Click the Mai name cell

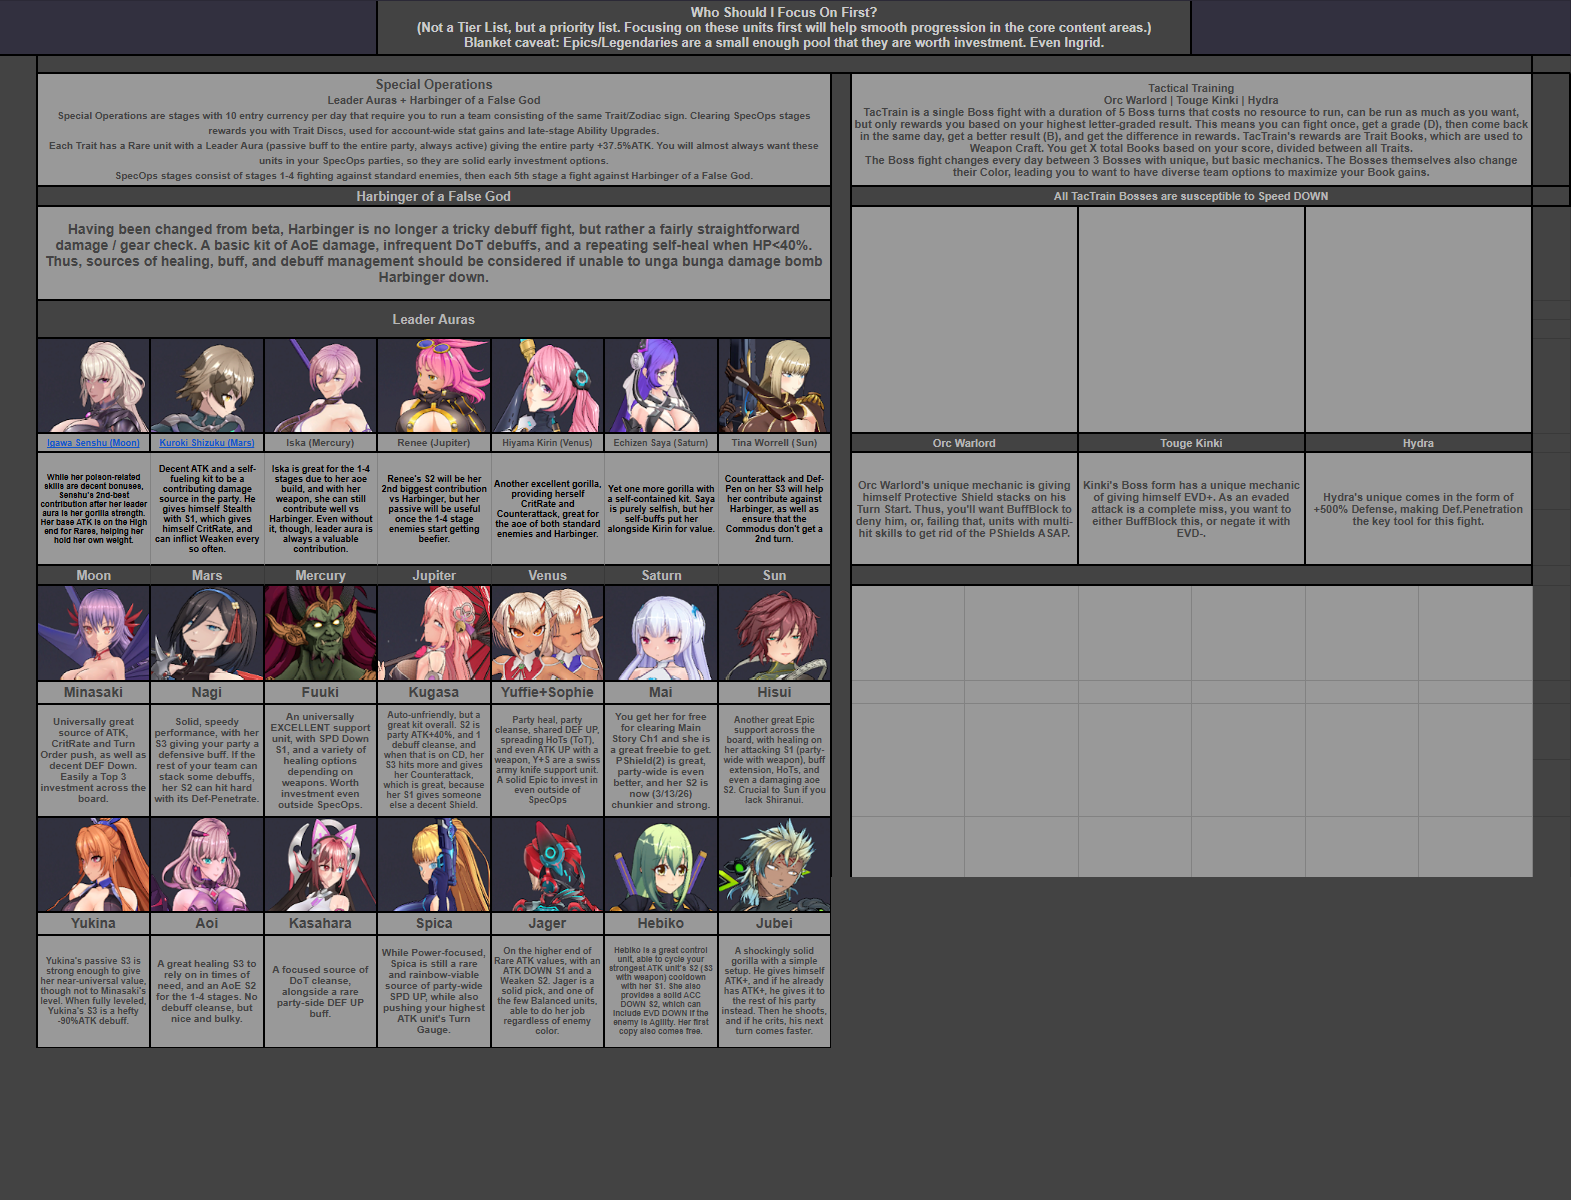(x=661, y=692)
